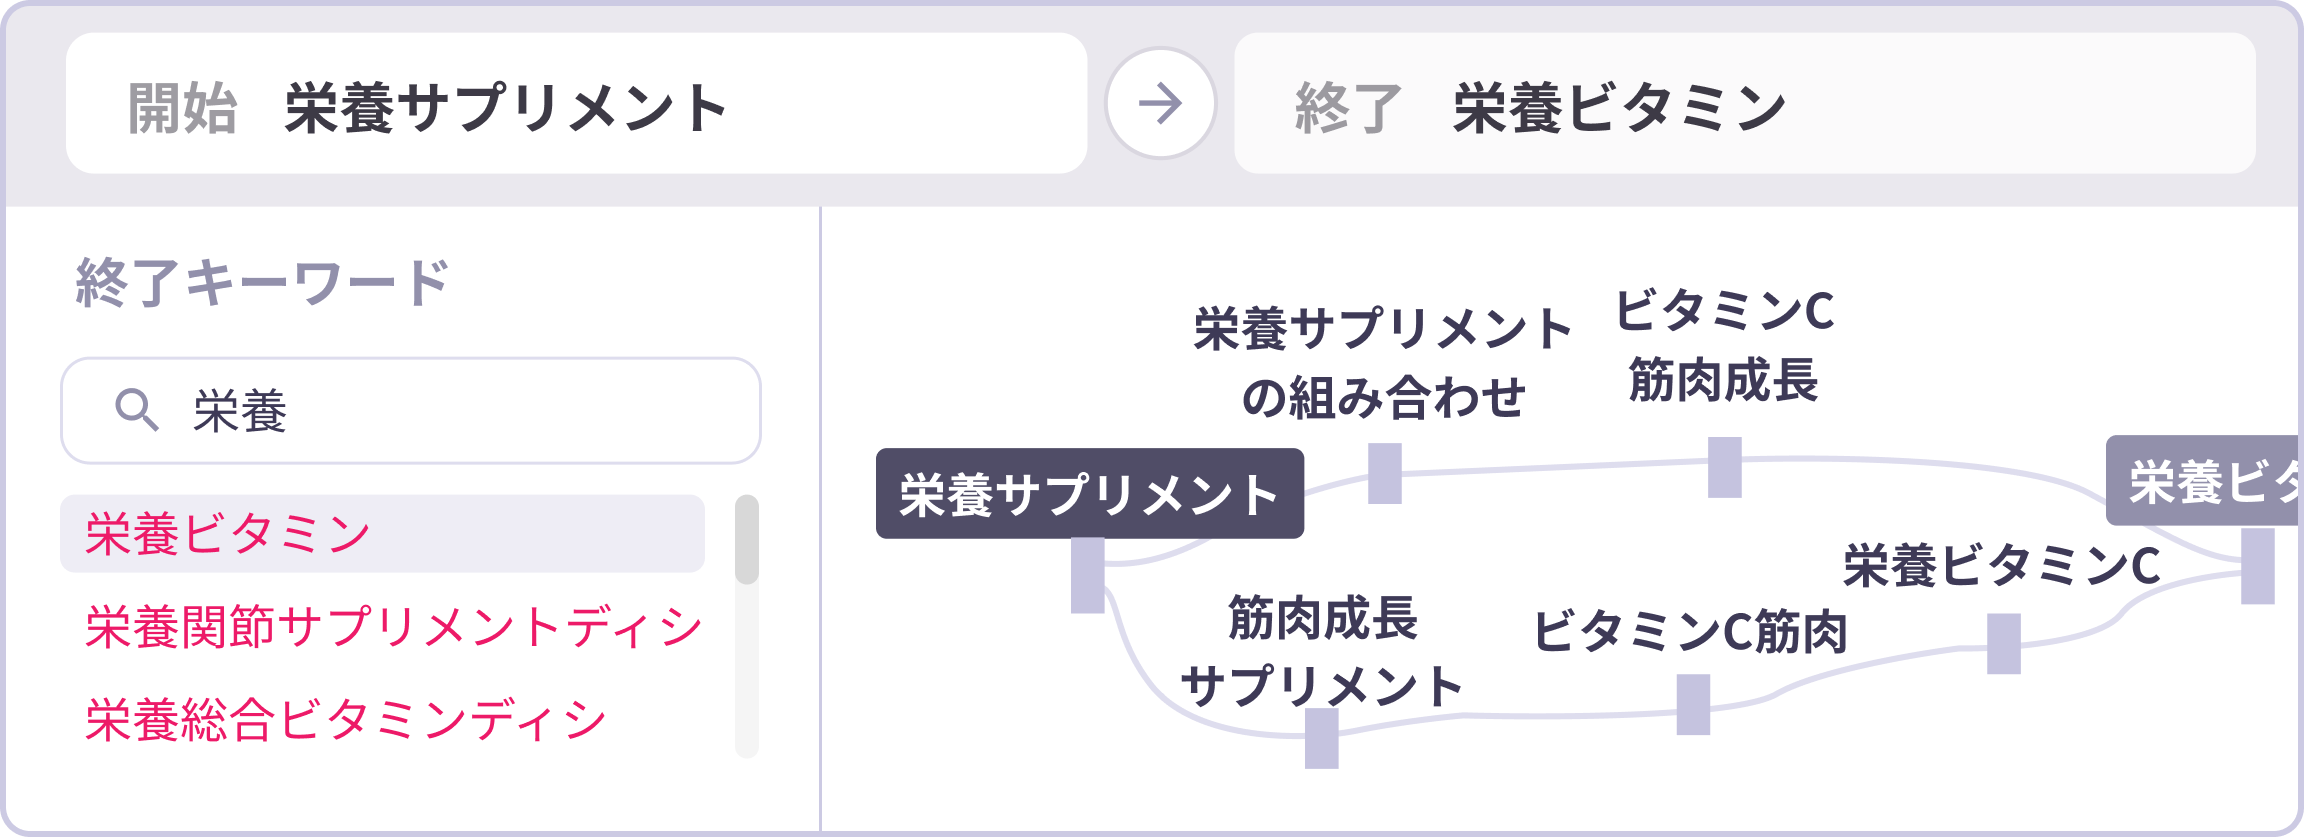This screenshot has height=837, width=2304.
Task: Click the 筋肉成長サプリメント node label
Action: (x=1322, y=652)
